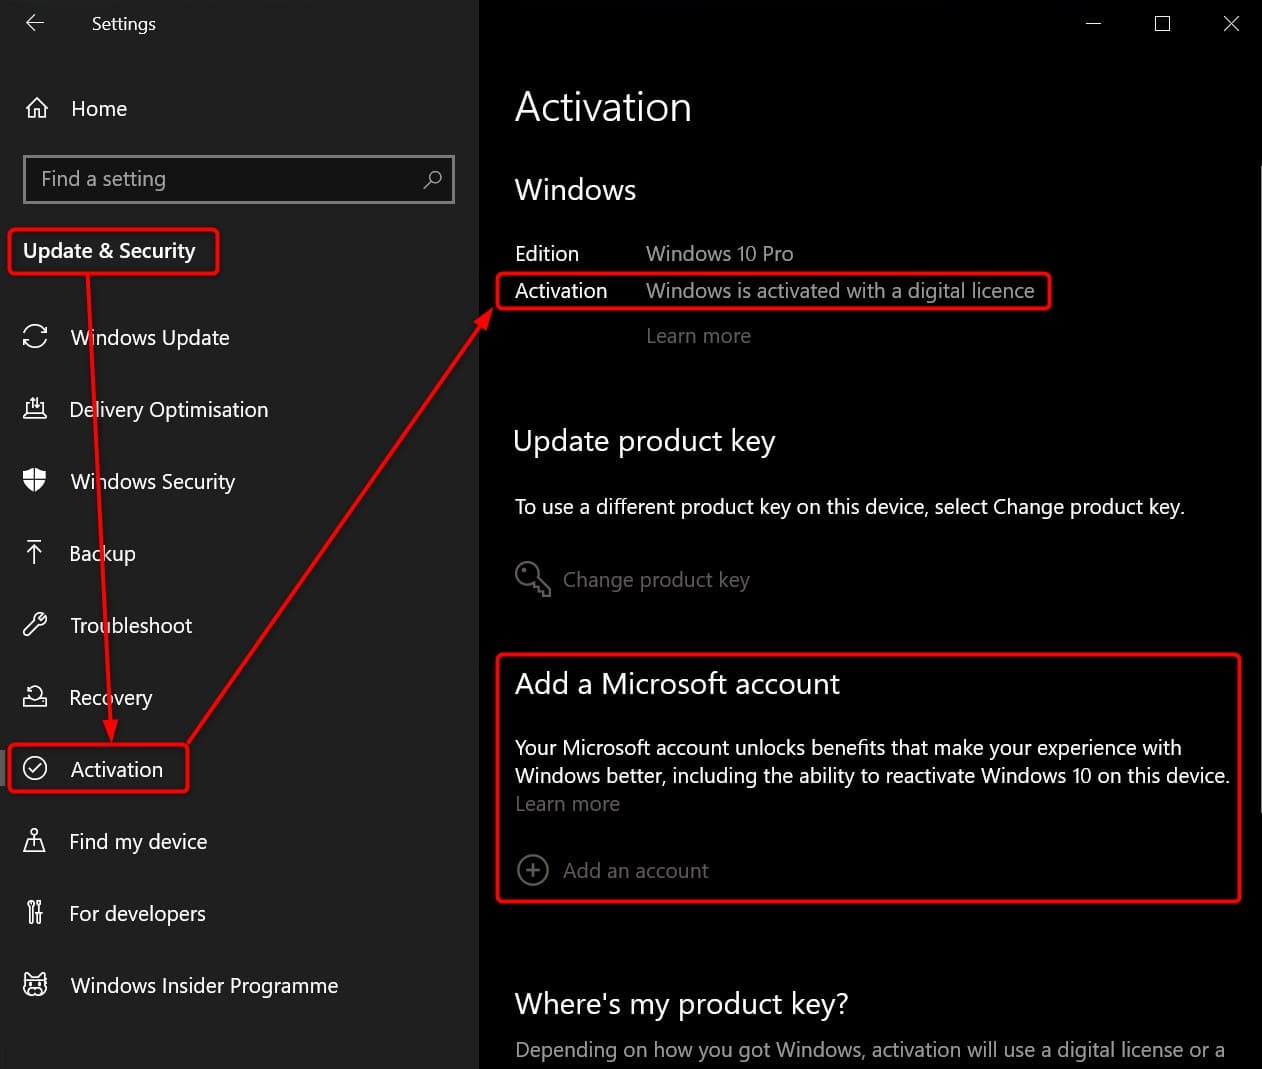The height and width of the screenshot is (1069, 1262).
Task: Close the Settings window
Action: point(1231,23)
